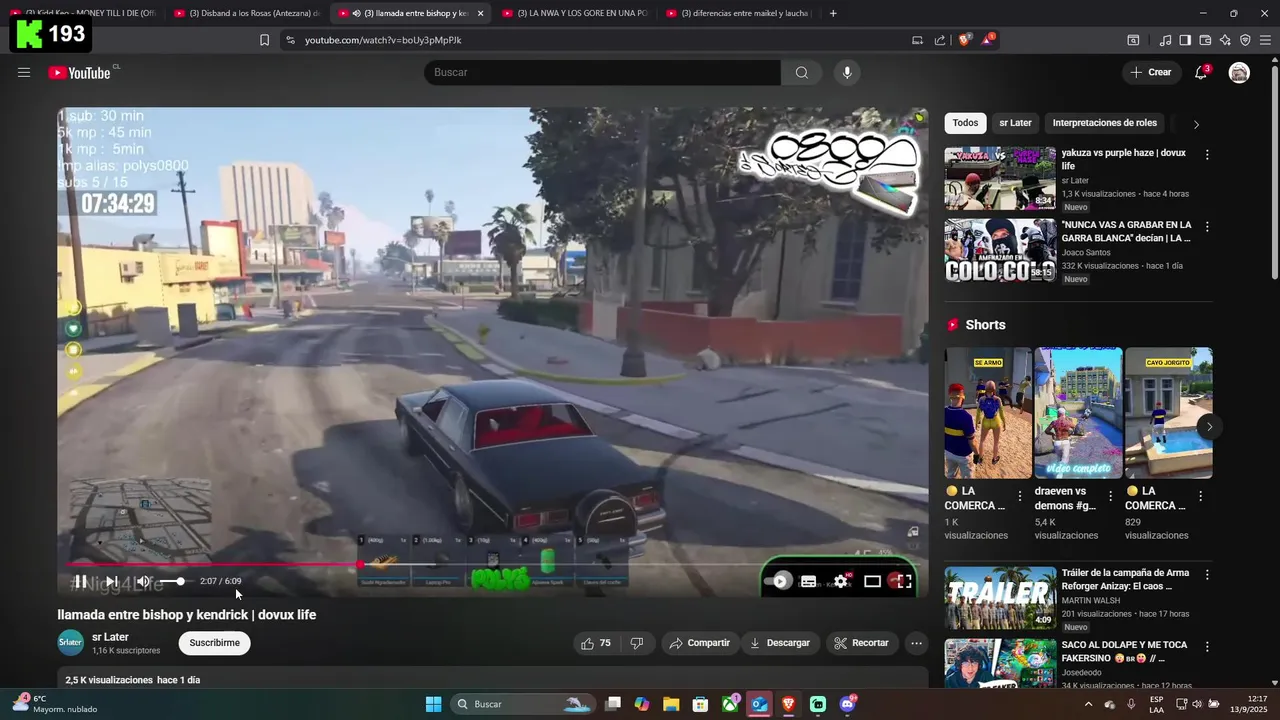1280x720 pixels.
Task: Select the Todos filter chip
Action: (x=965, y=123)
